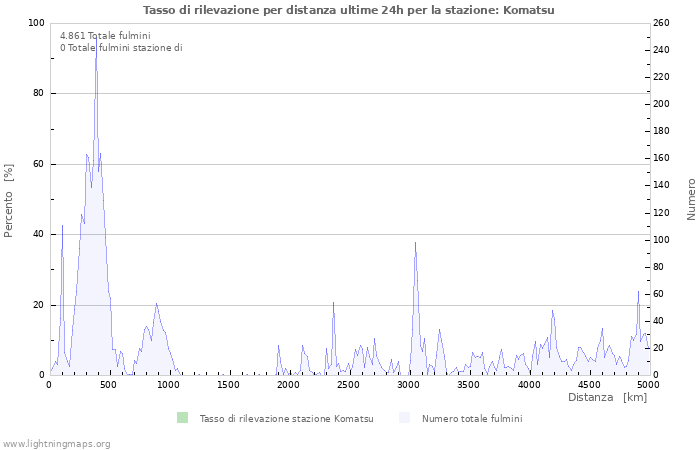Click the 5000 tick label on x-axis
This screenshot has height=450, width=700.
click(647, 385)
